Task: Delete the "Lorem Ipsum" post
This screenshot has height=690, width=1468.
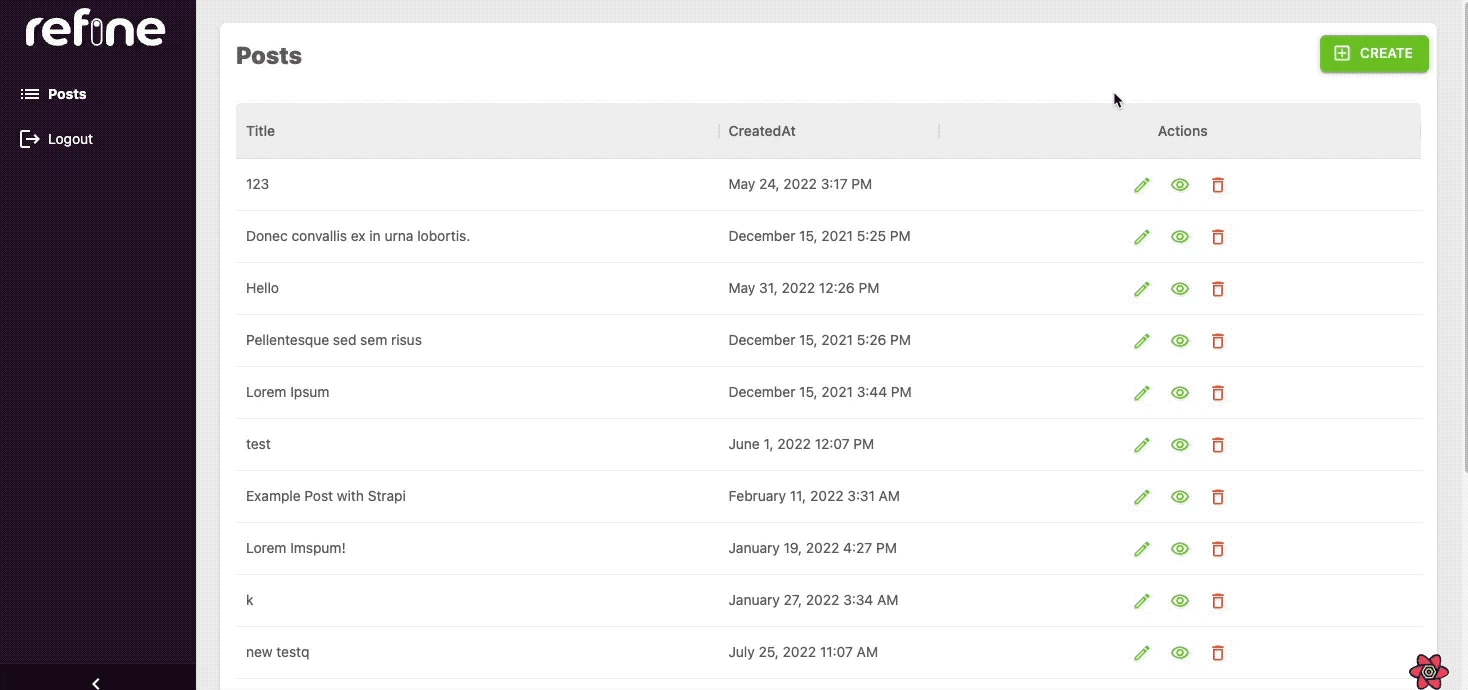Action: (x=1218, y=393)
